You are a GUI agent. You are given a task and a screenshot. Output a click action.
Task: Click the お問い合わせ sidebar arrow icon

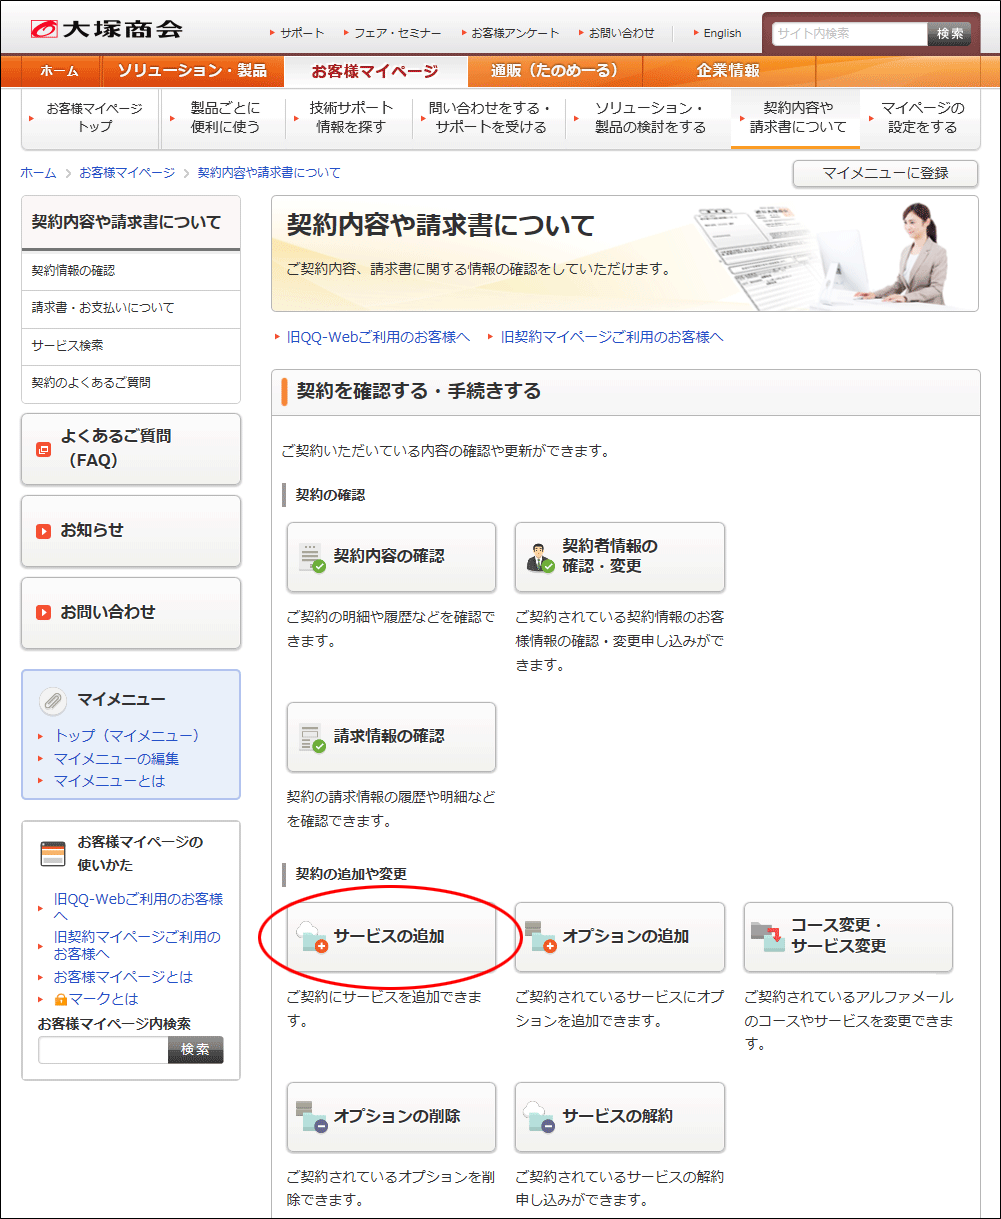point(43,613)
